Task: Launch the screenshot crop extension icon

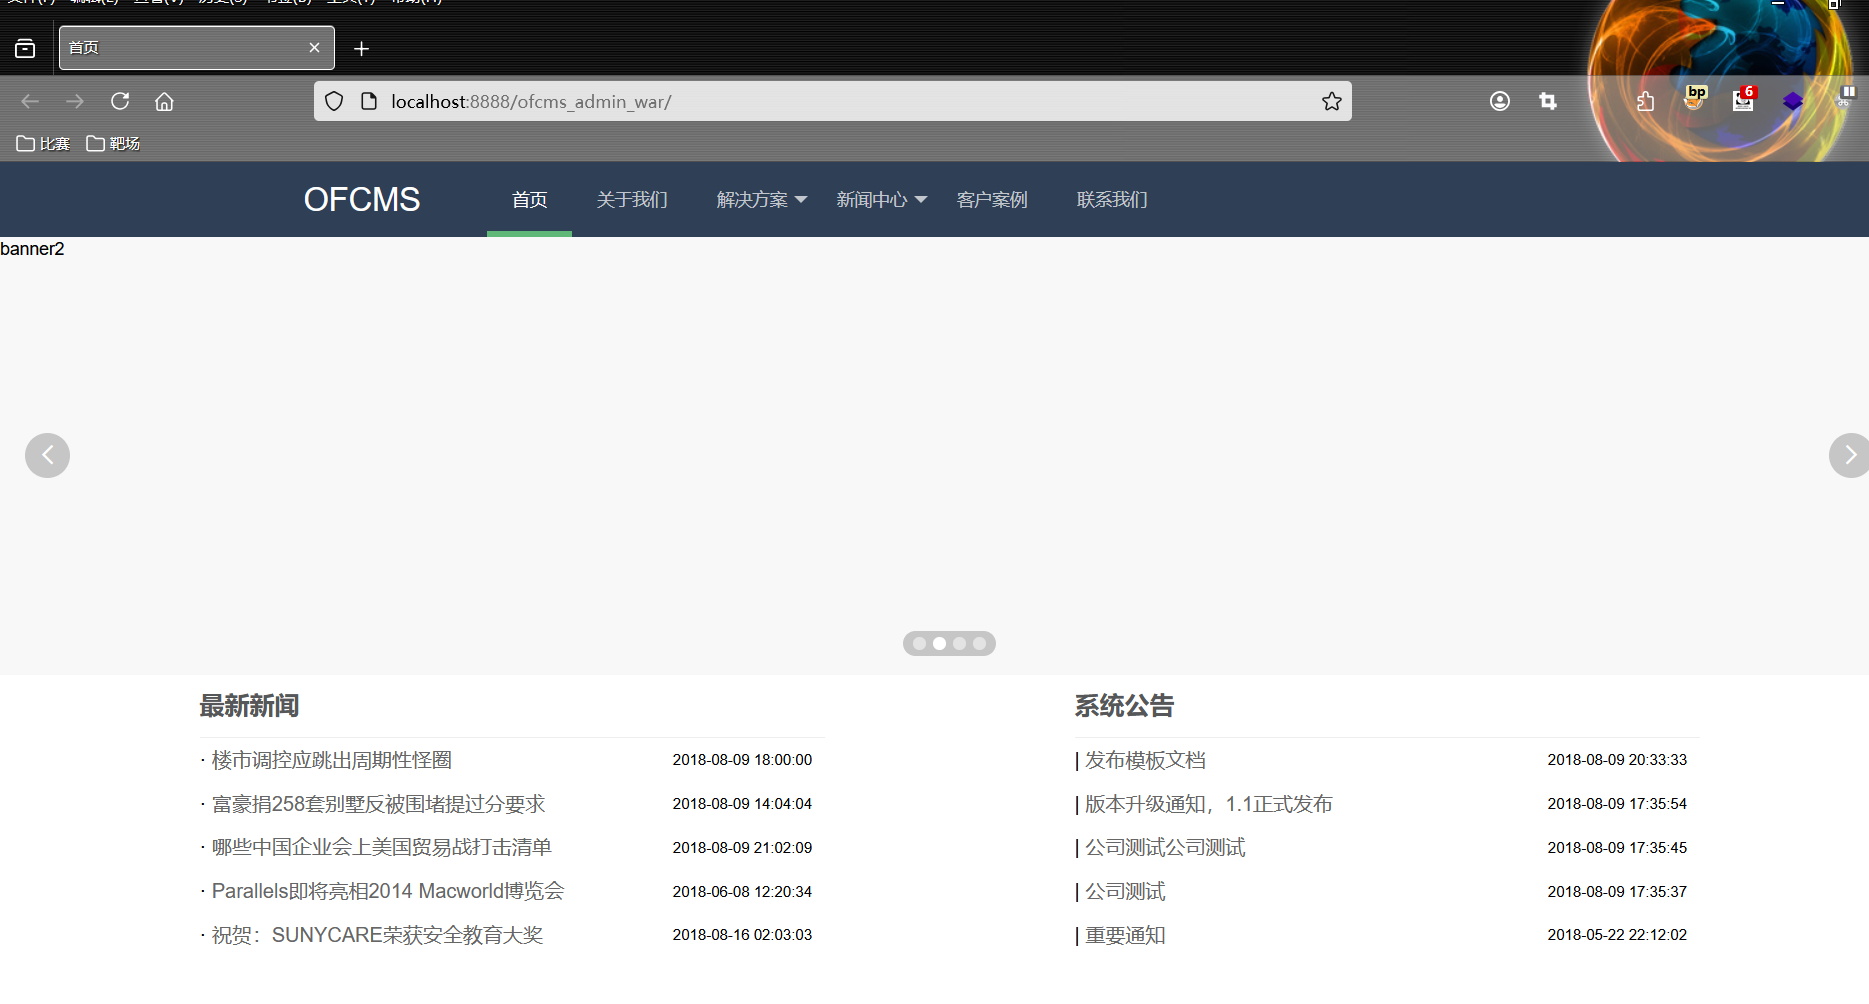Action: (x=1548, y=101)
